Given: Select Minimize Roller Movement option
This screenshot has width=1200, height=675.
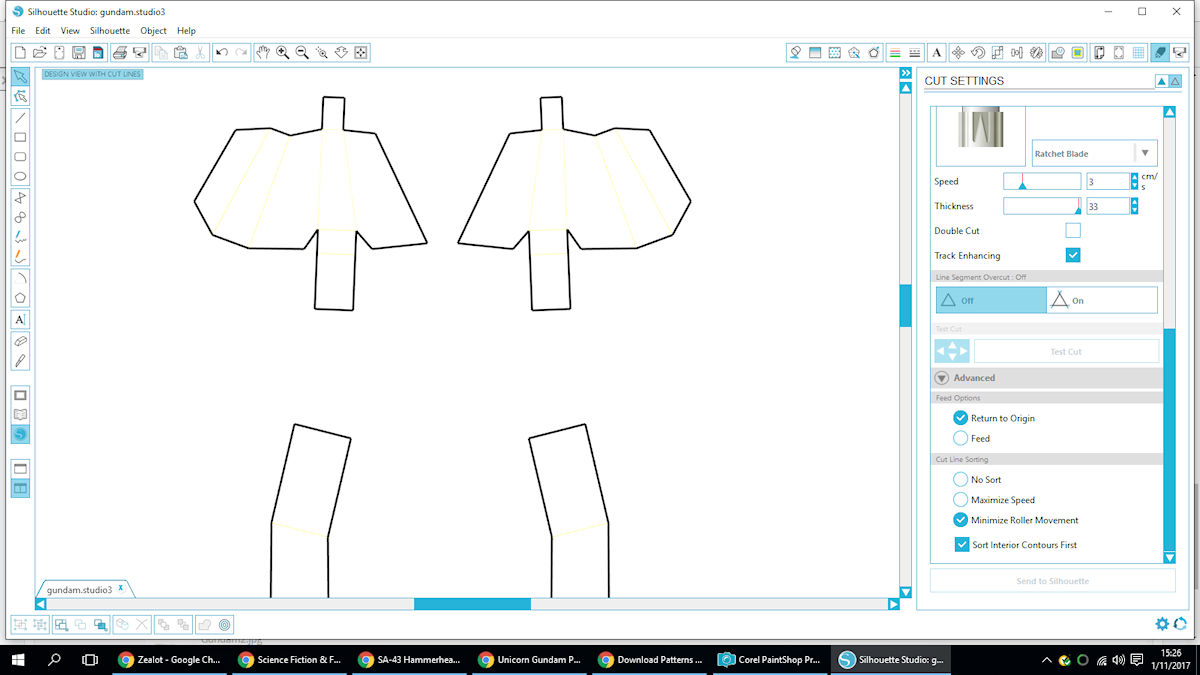Looking at the screenshot, I should coord(960,520).
